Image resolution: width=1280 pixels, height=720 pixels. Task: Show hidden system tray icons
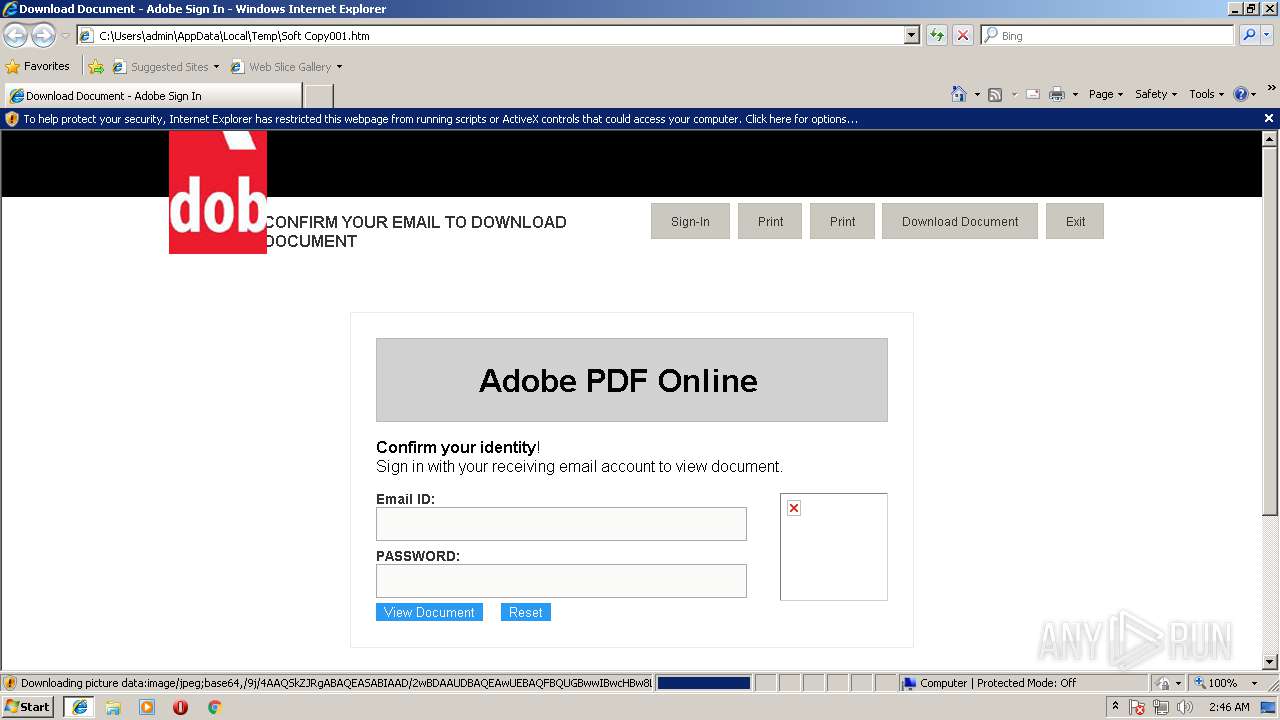[1115, 707]
